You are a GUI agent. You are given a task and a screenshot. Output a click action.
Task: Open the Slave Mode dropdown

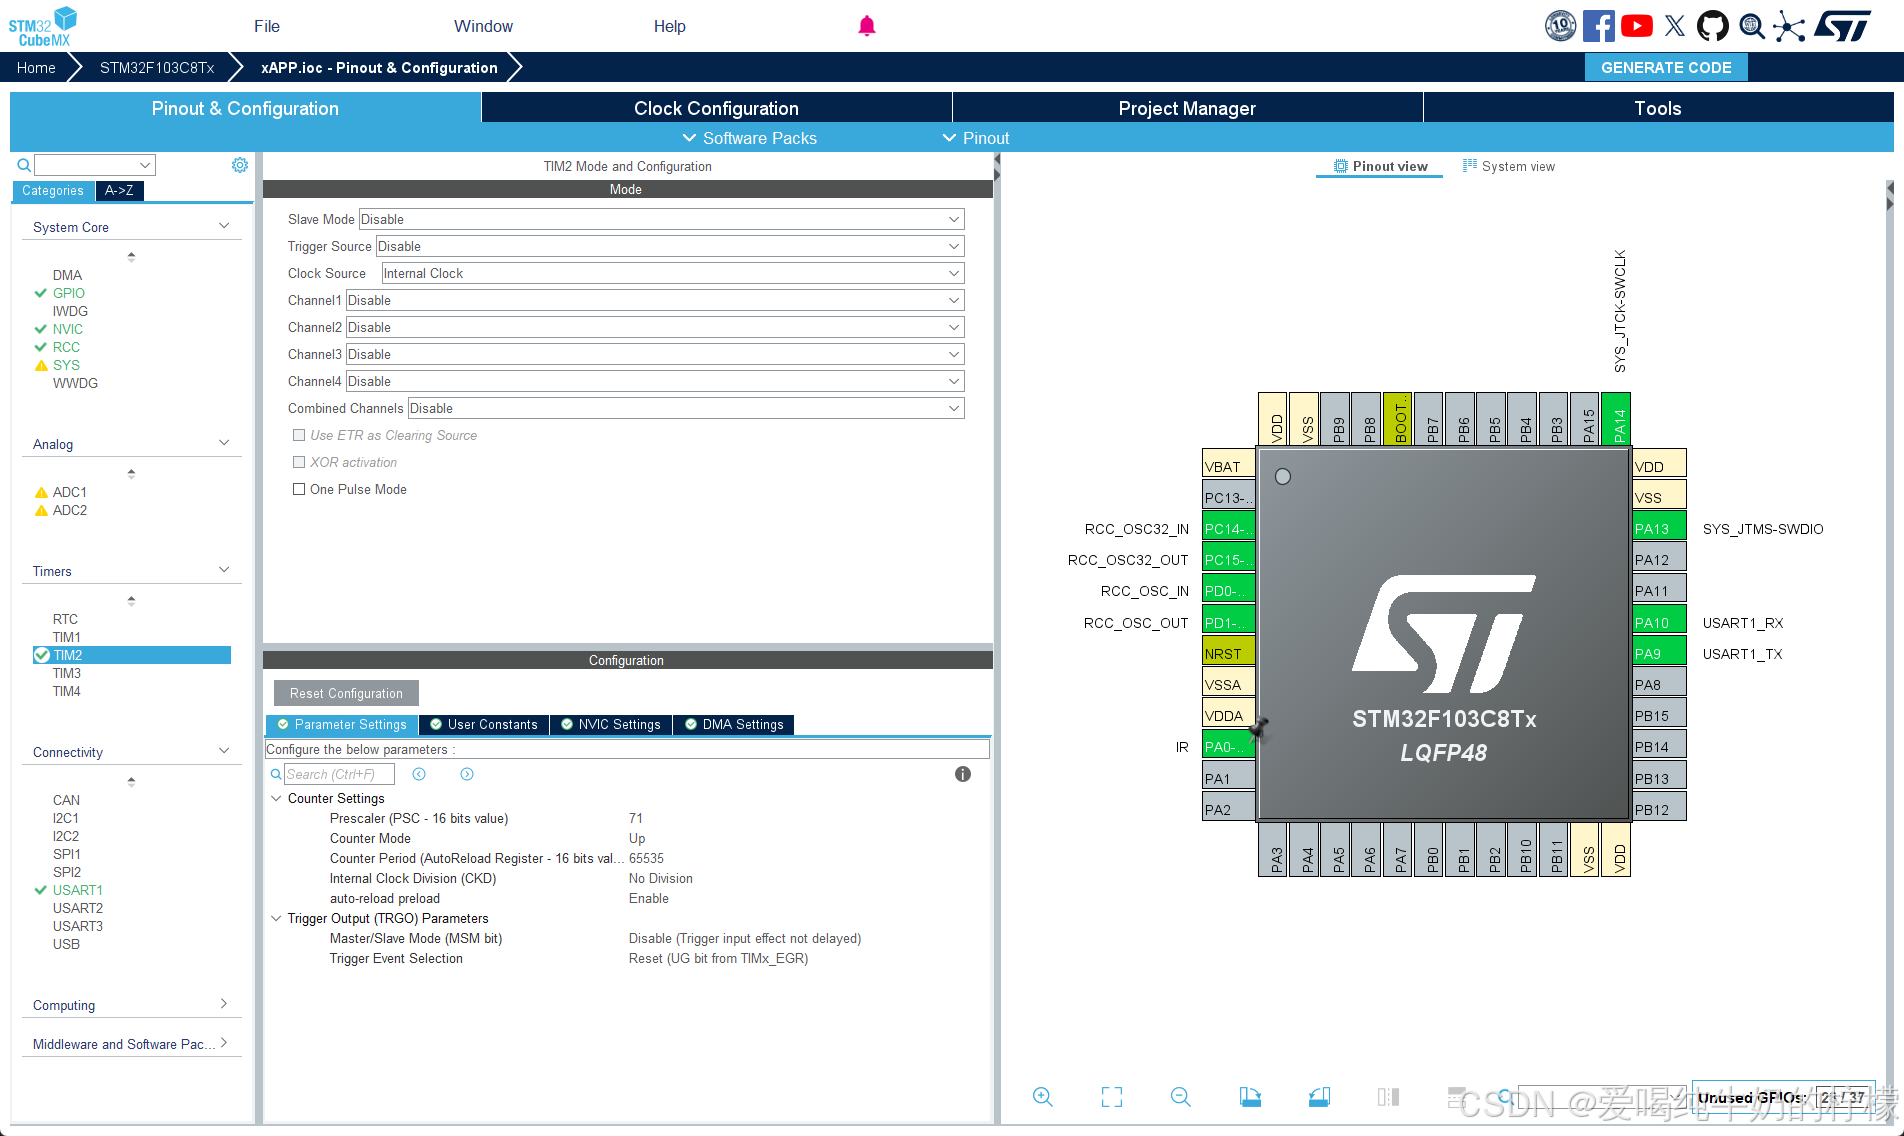pyautogui.click(x=661, y=219)
